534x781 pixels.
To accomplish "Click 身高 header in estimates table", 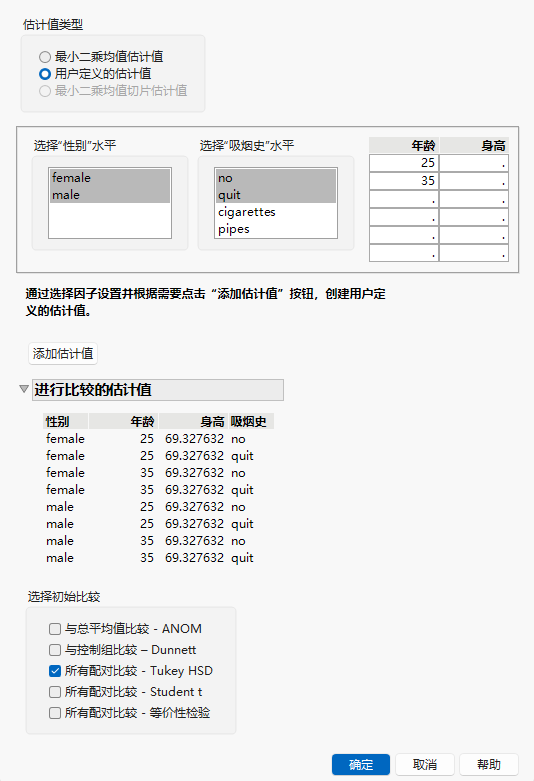I will 193,421.
